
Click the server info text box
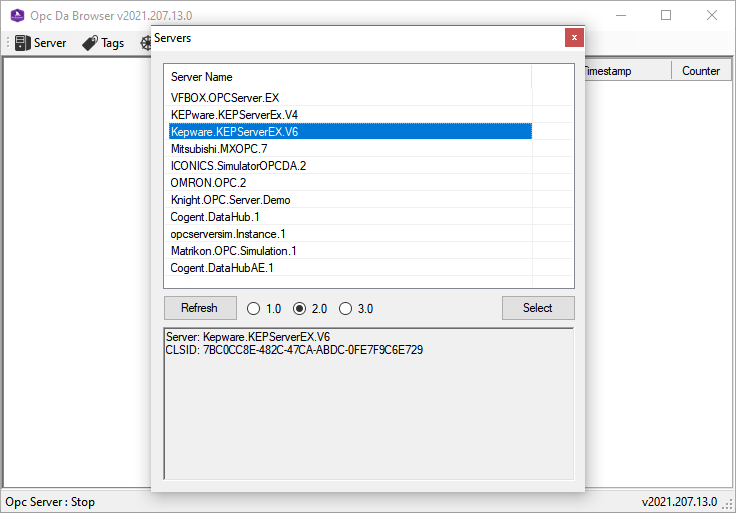[x=368, y=404]
